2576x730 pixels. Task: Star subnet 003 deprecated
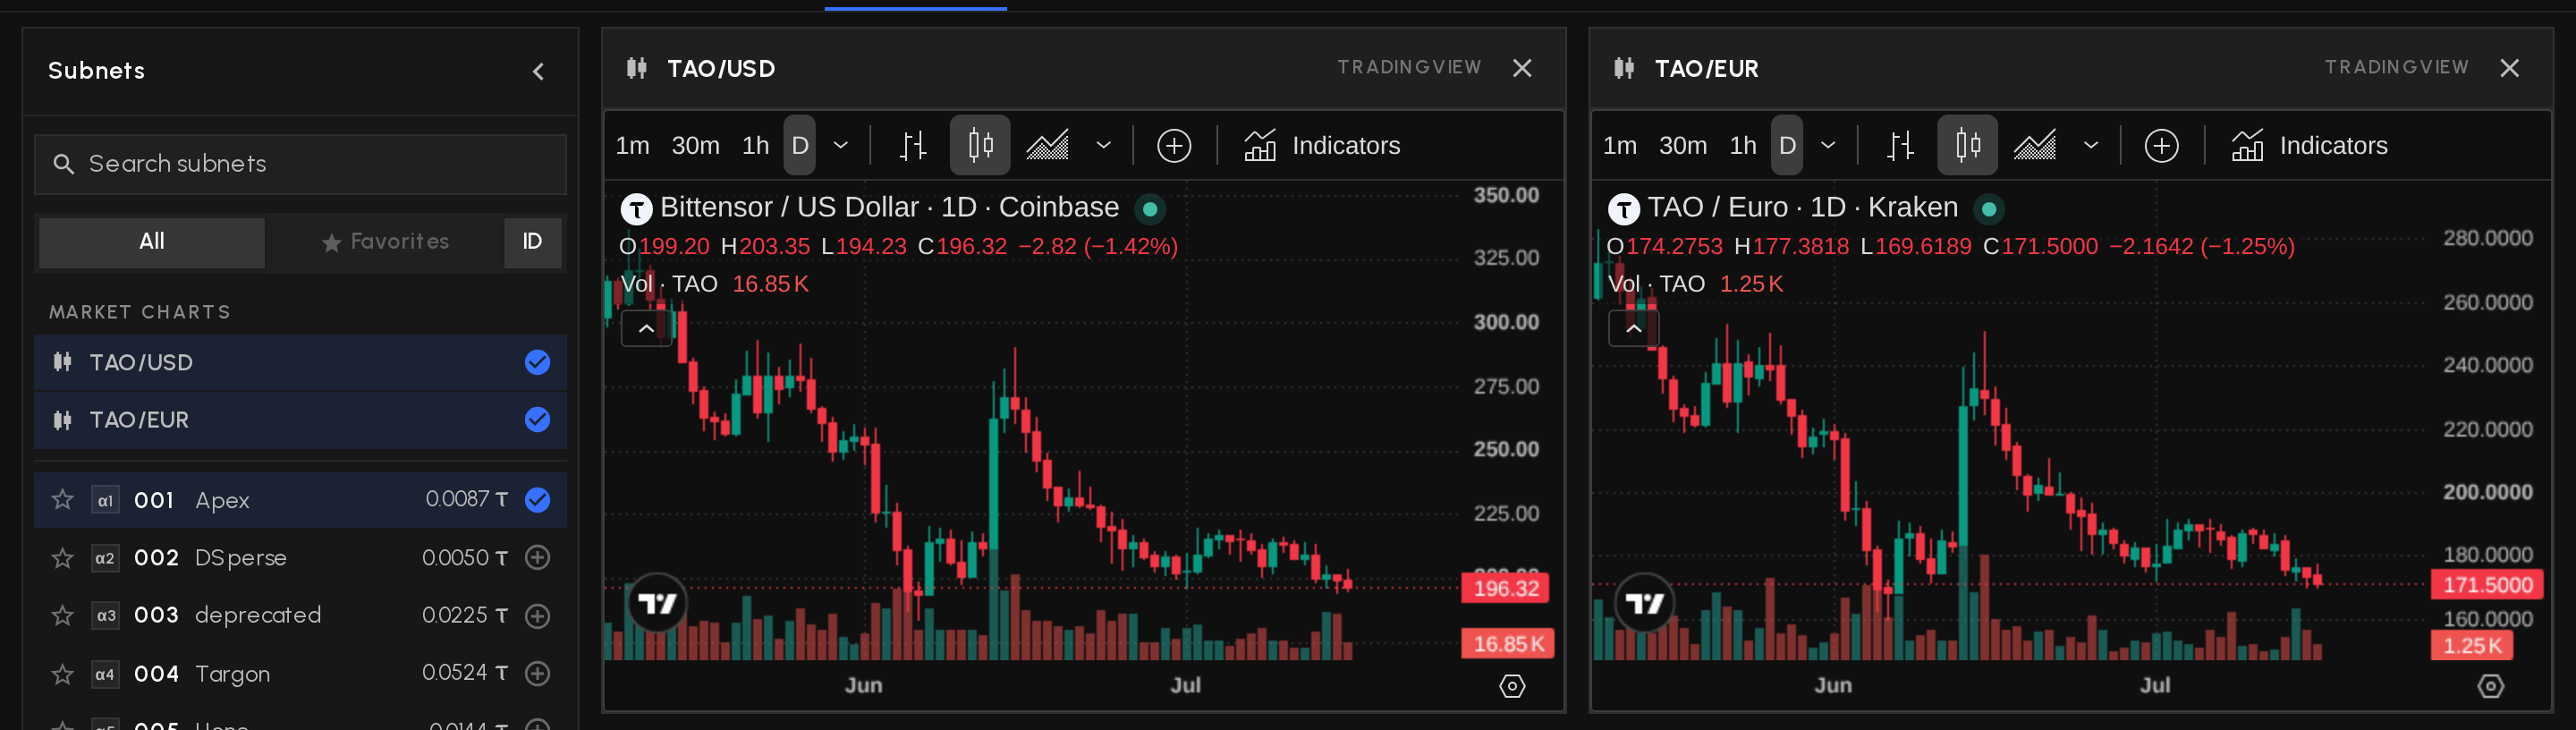[x=62, y=615]
